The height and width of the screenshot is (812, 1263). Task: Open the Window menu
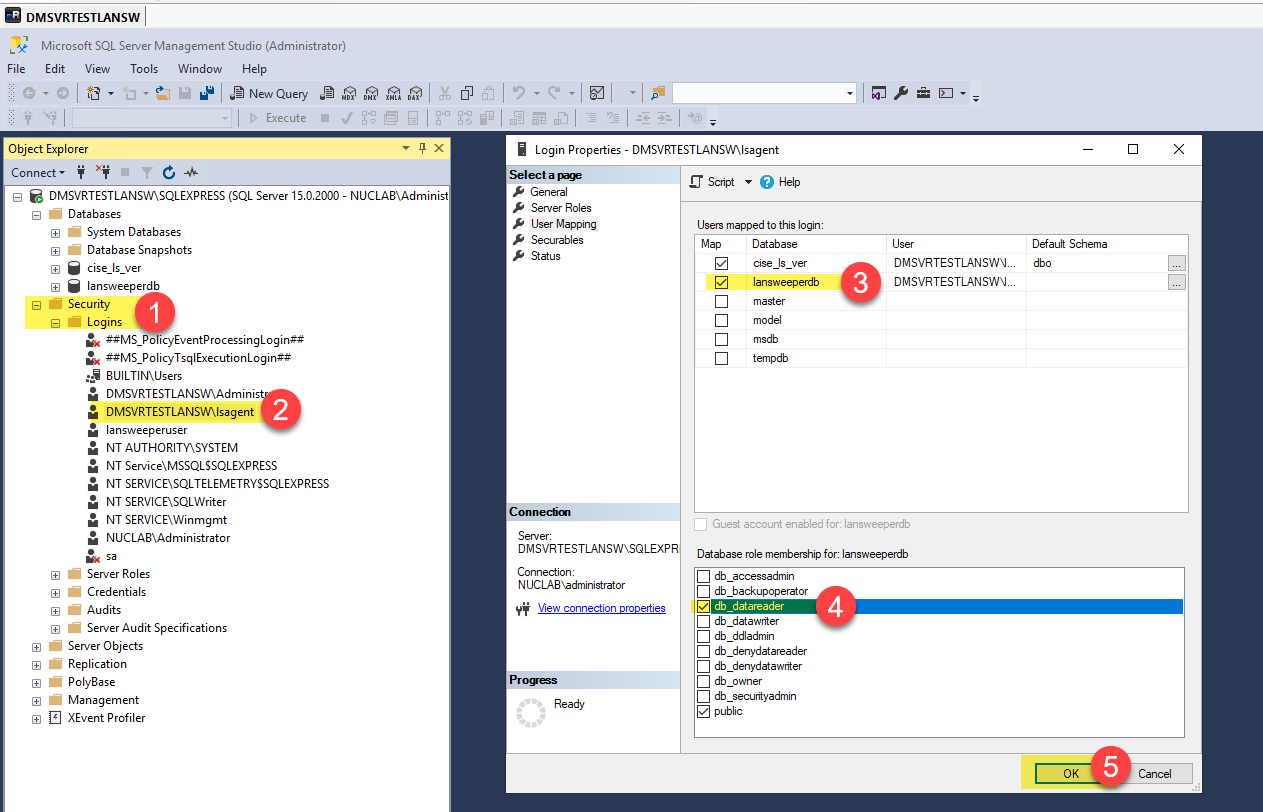[200, 69]
